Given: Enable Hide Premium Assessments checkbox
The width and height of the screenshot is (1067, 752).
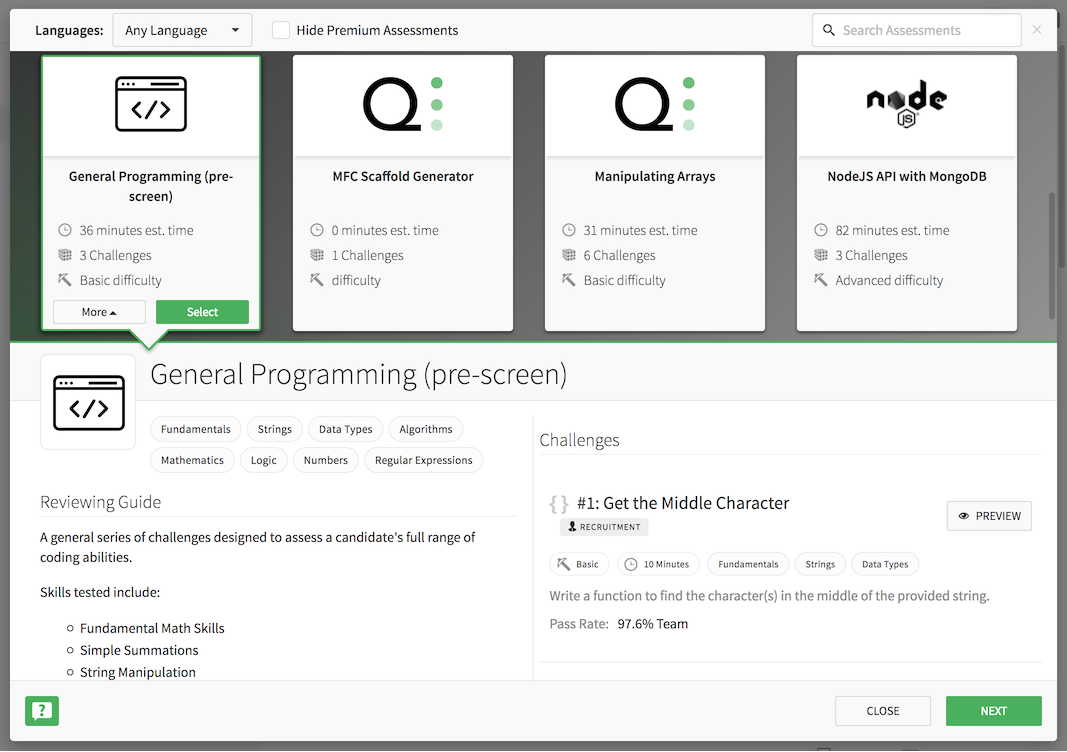Looking at the screenshot, I should pos(282,31).
